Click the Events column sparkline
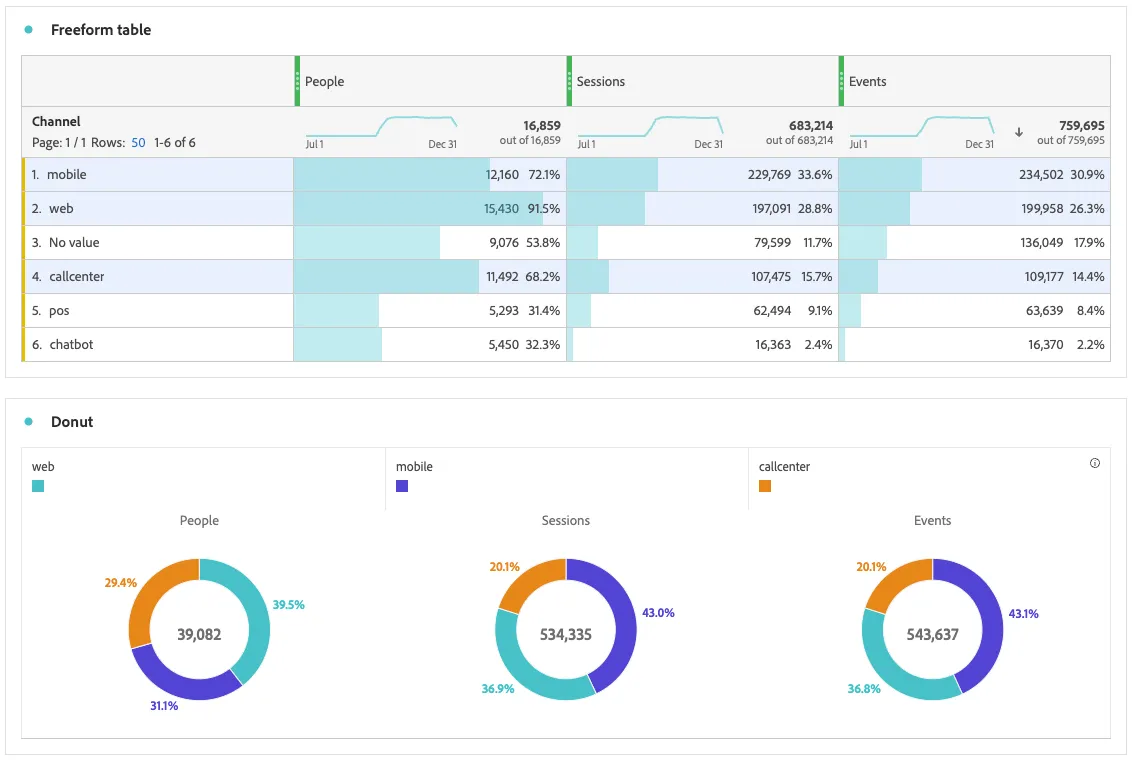The image size is (1135, 765). (921, 127)
